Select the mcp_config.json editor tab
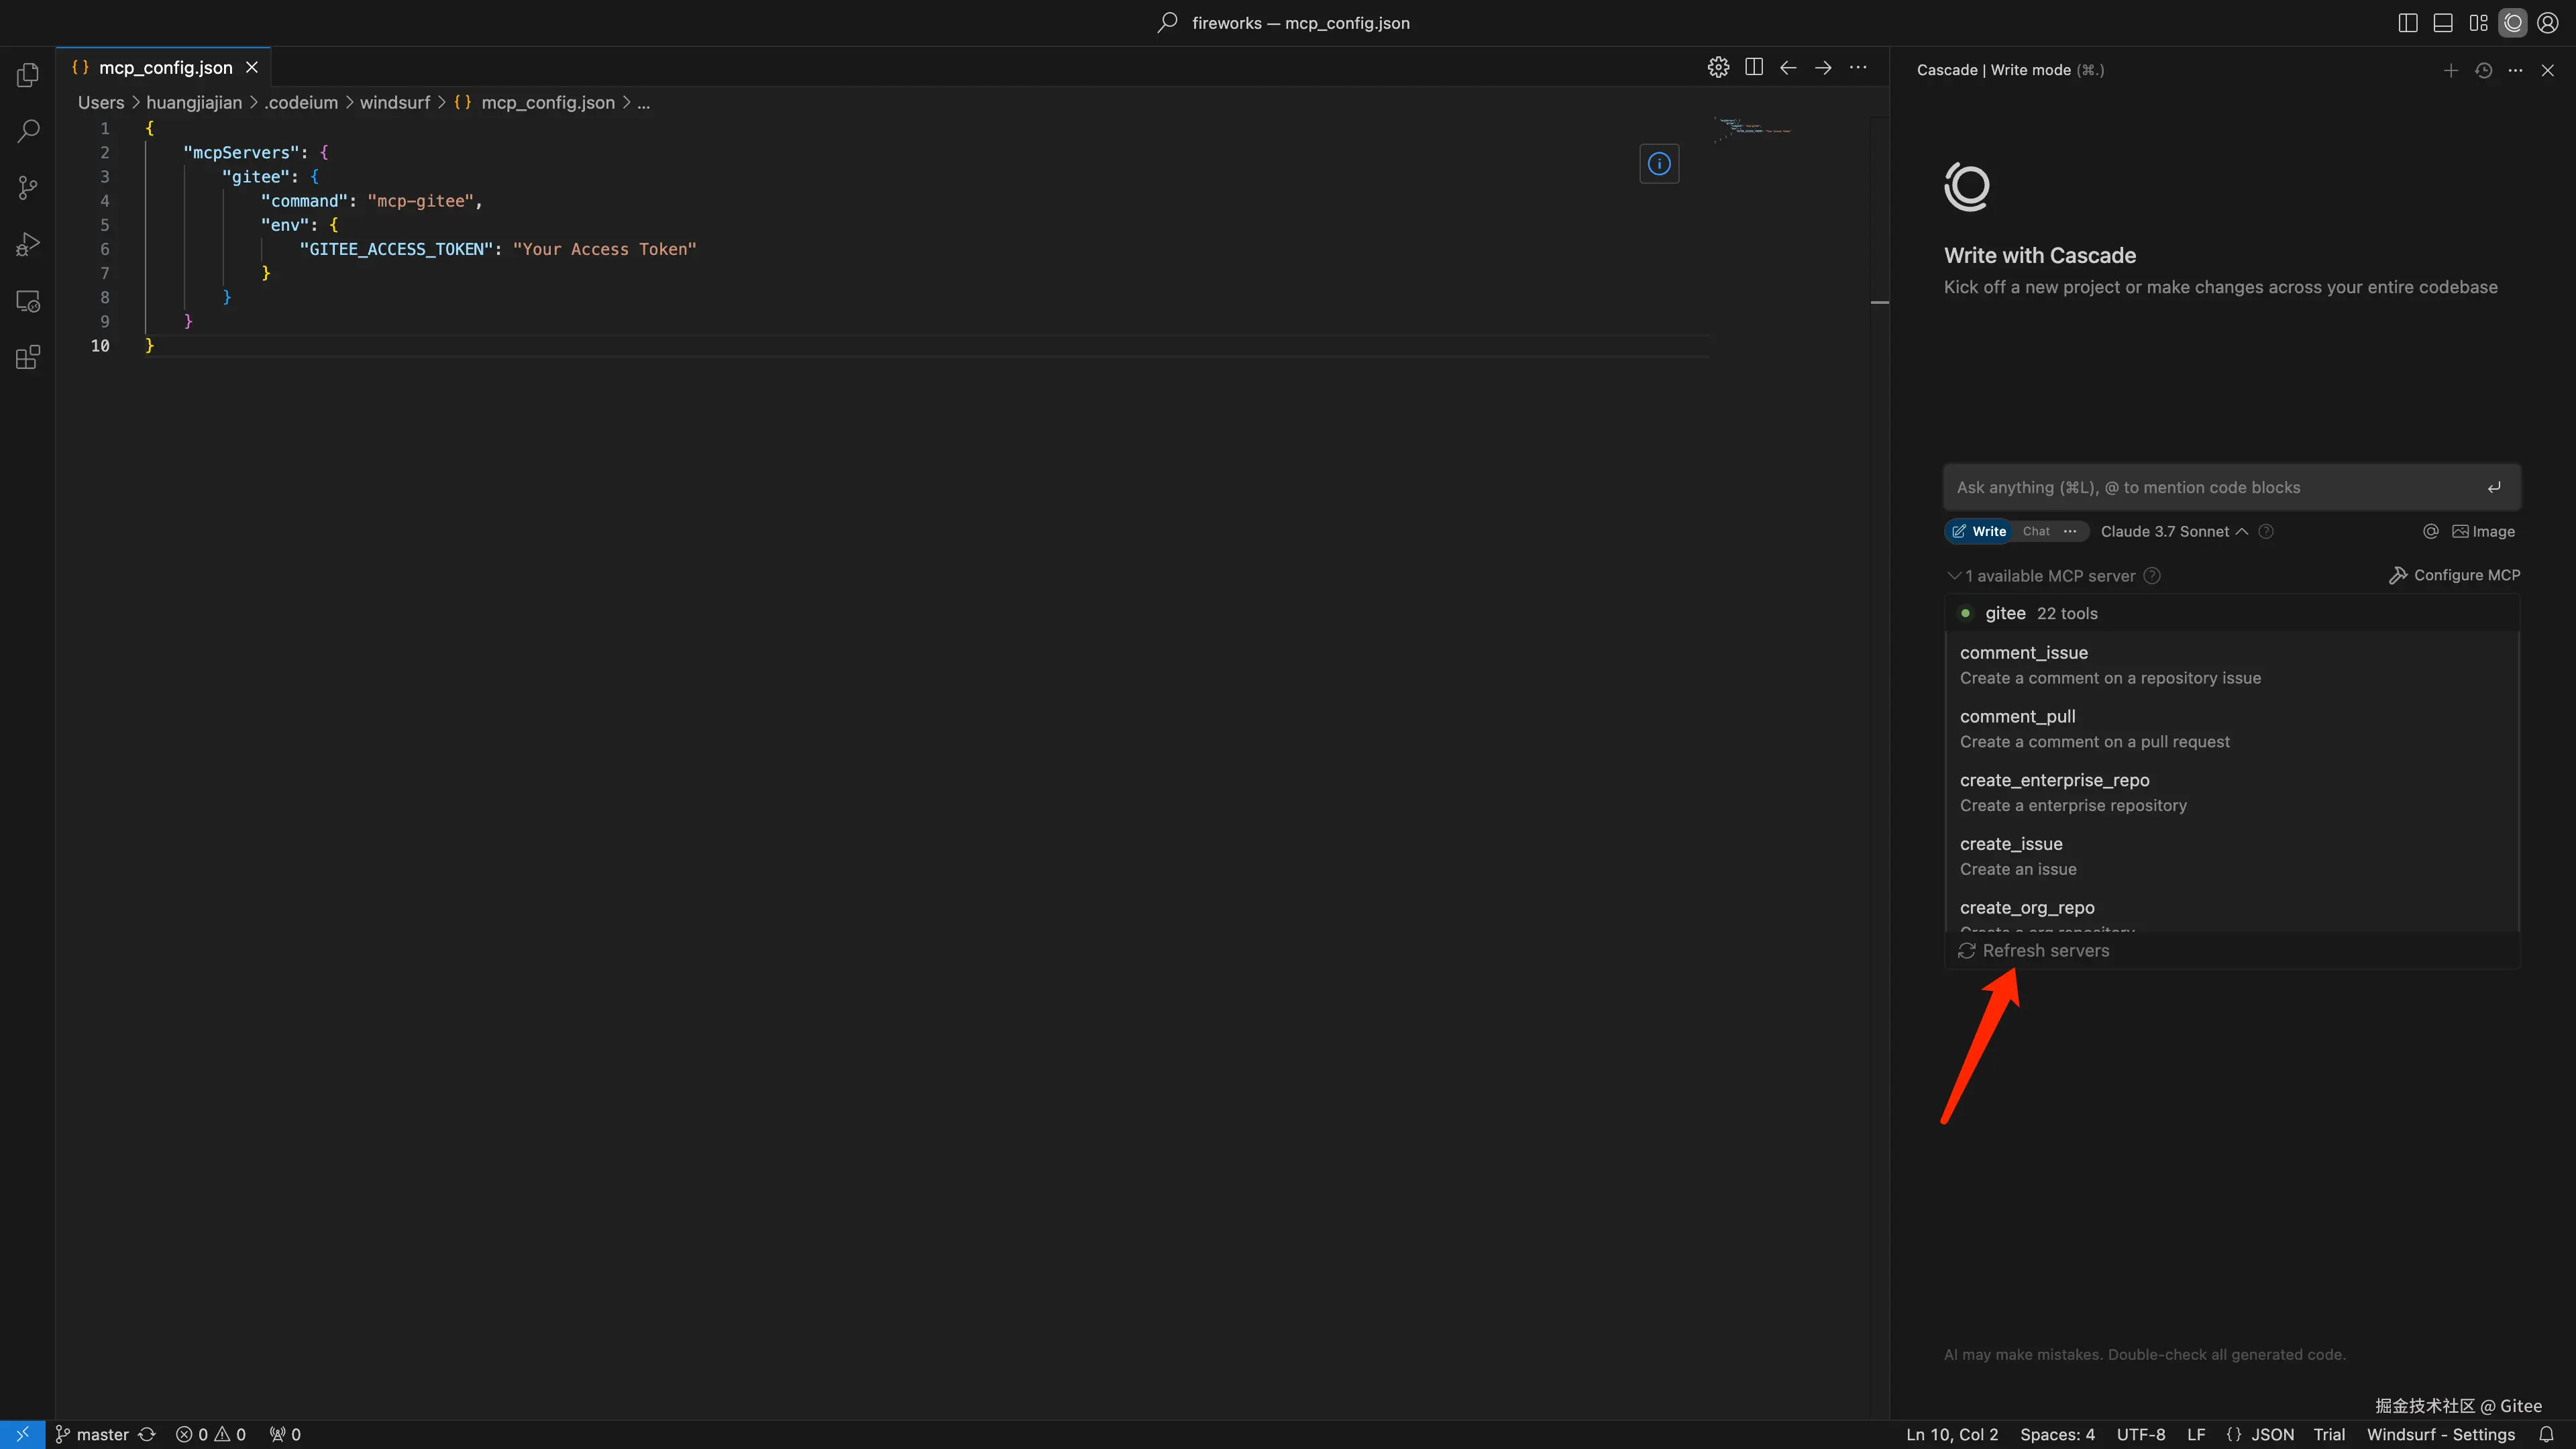The image size is (2576, 1449). (x=165, y=67)
